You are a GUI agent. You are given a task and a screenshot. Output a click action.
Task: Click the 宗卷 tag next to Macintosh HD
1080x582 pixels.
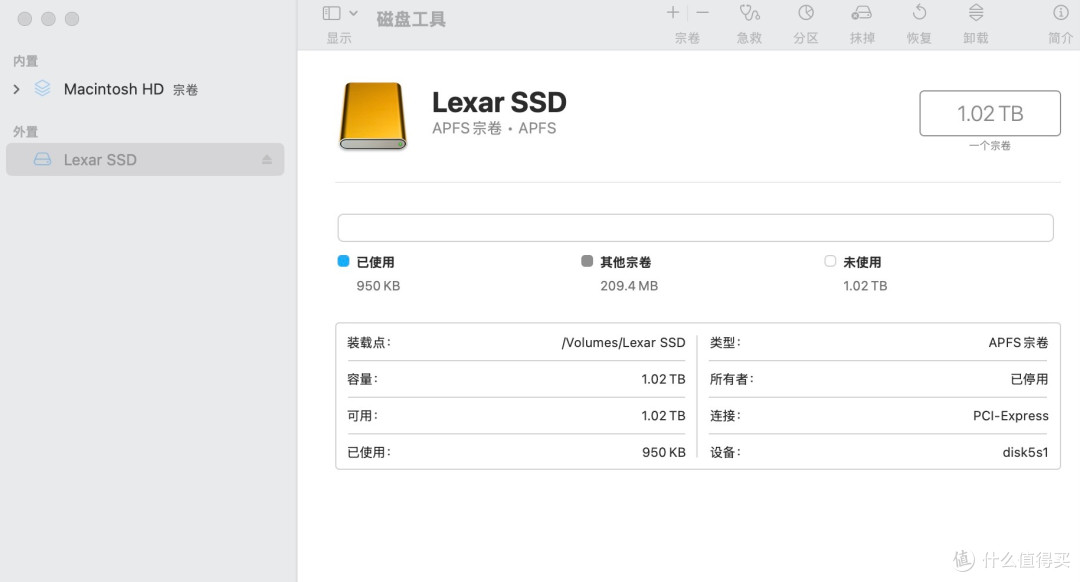(x=185, y=90)
